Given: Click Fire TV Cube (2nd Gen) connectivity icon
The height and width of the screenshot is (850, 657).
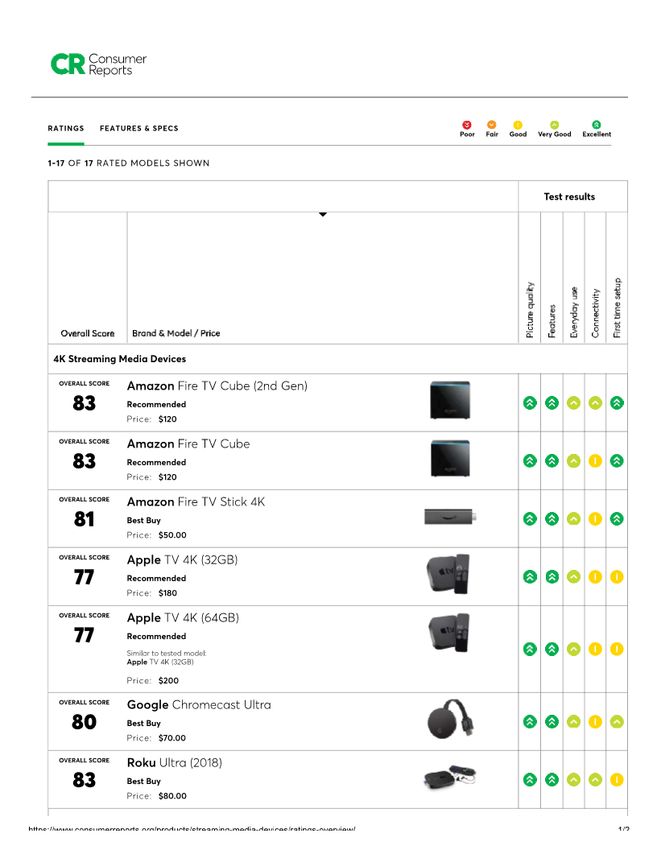Looking at the screenshot, I should pyautogui.click(x=595, y=403).
